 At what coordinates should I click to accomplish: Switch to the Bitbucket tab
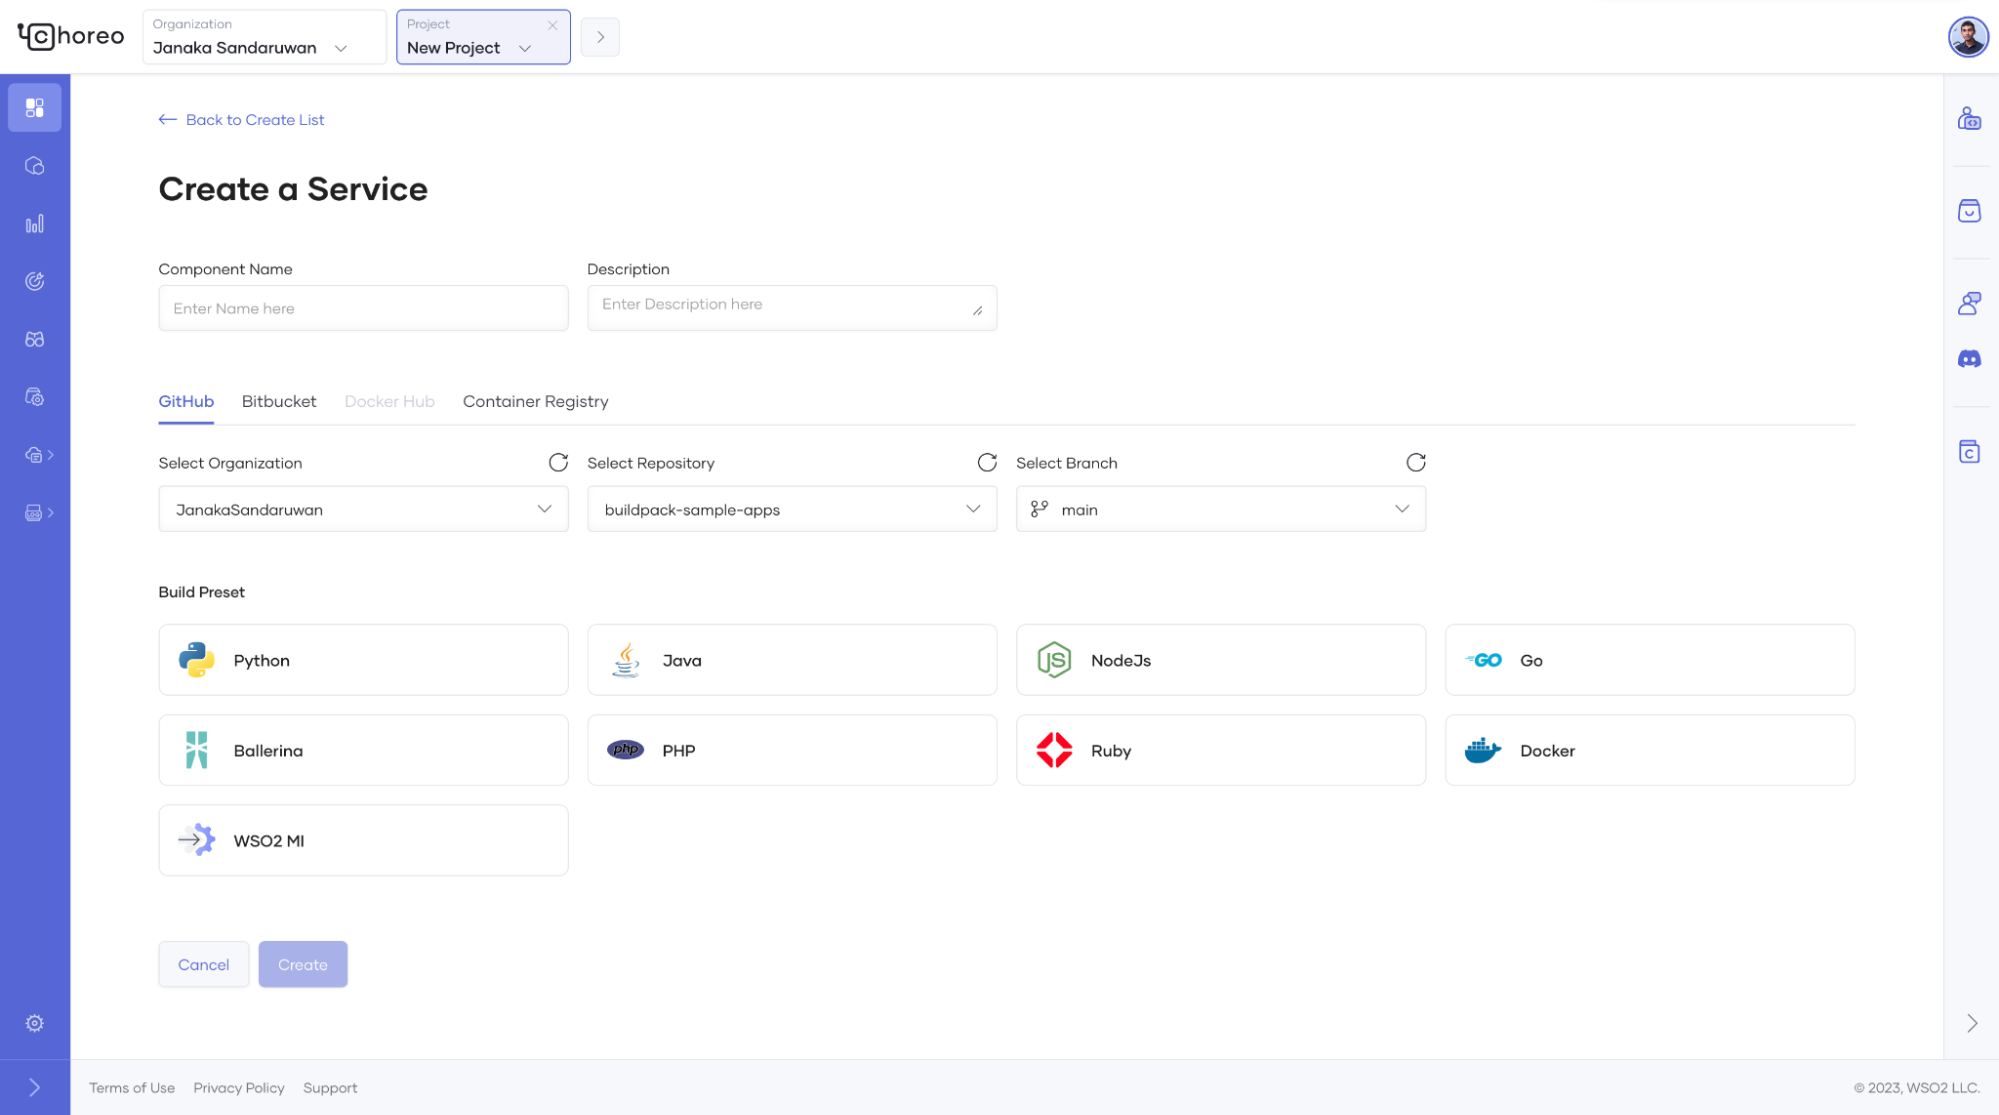tap(279, 401)
